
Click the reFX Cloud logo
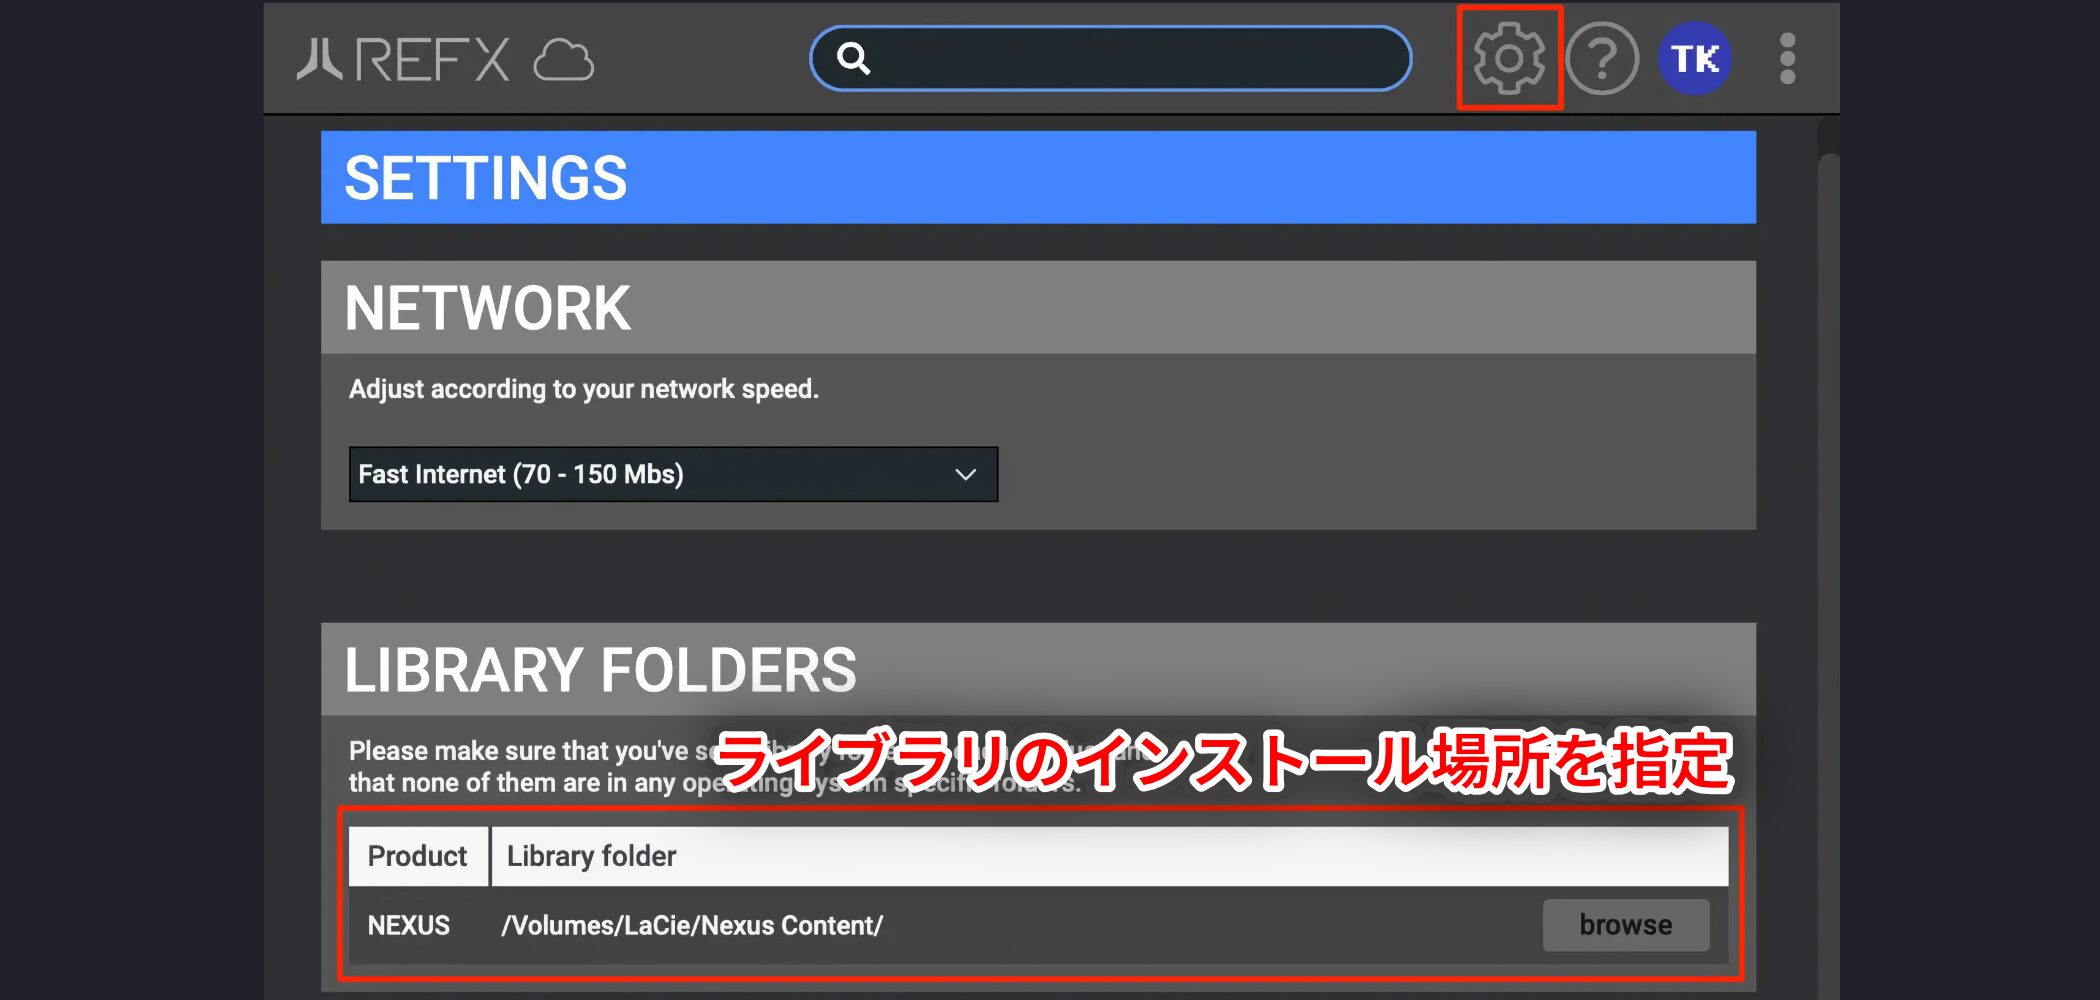[445, 59]
